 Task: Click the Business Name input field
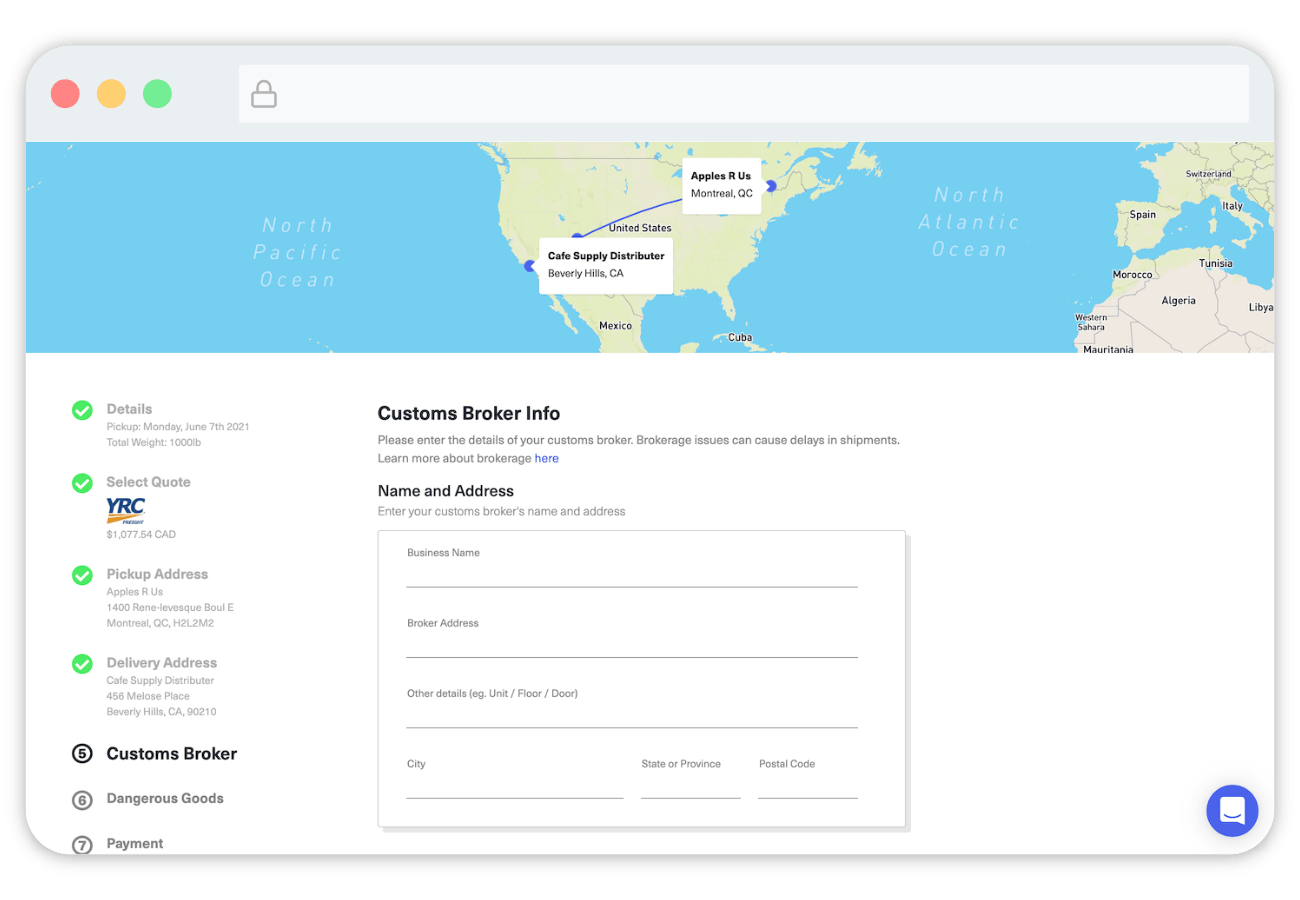pos(631,575)
